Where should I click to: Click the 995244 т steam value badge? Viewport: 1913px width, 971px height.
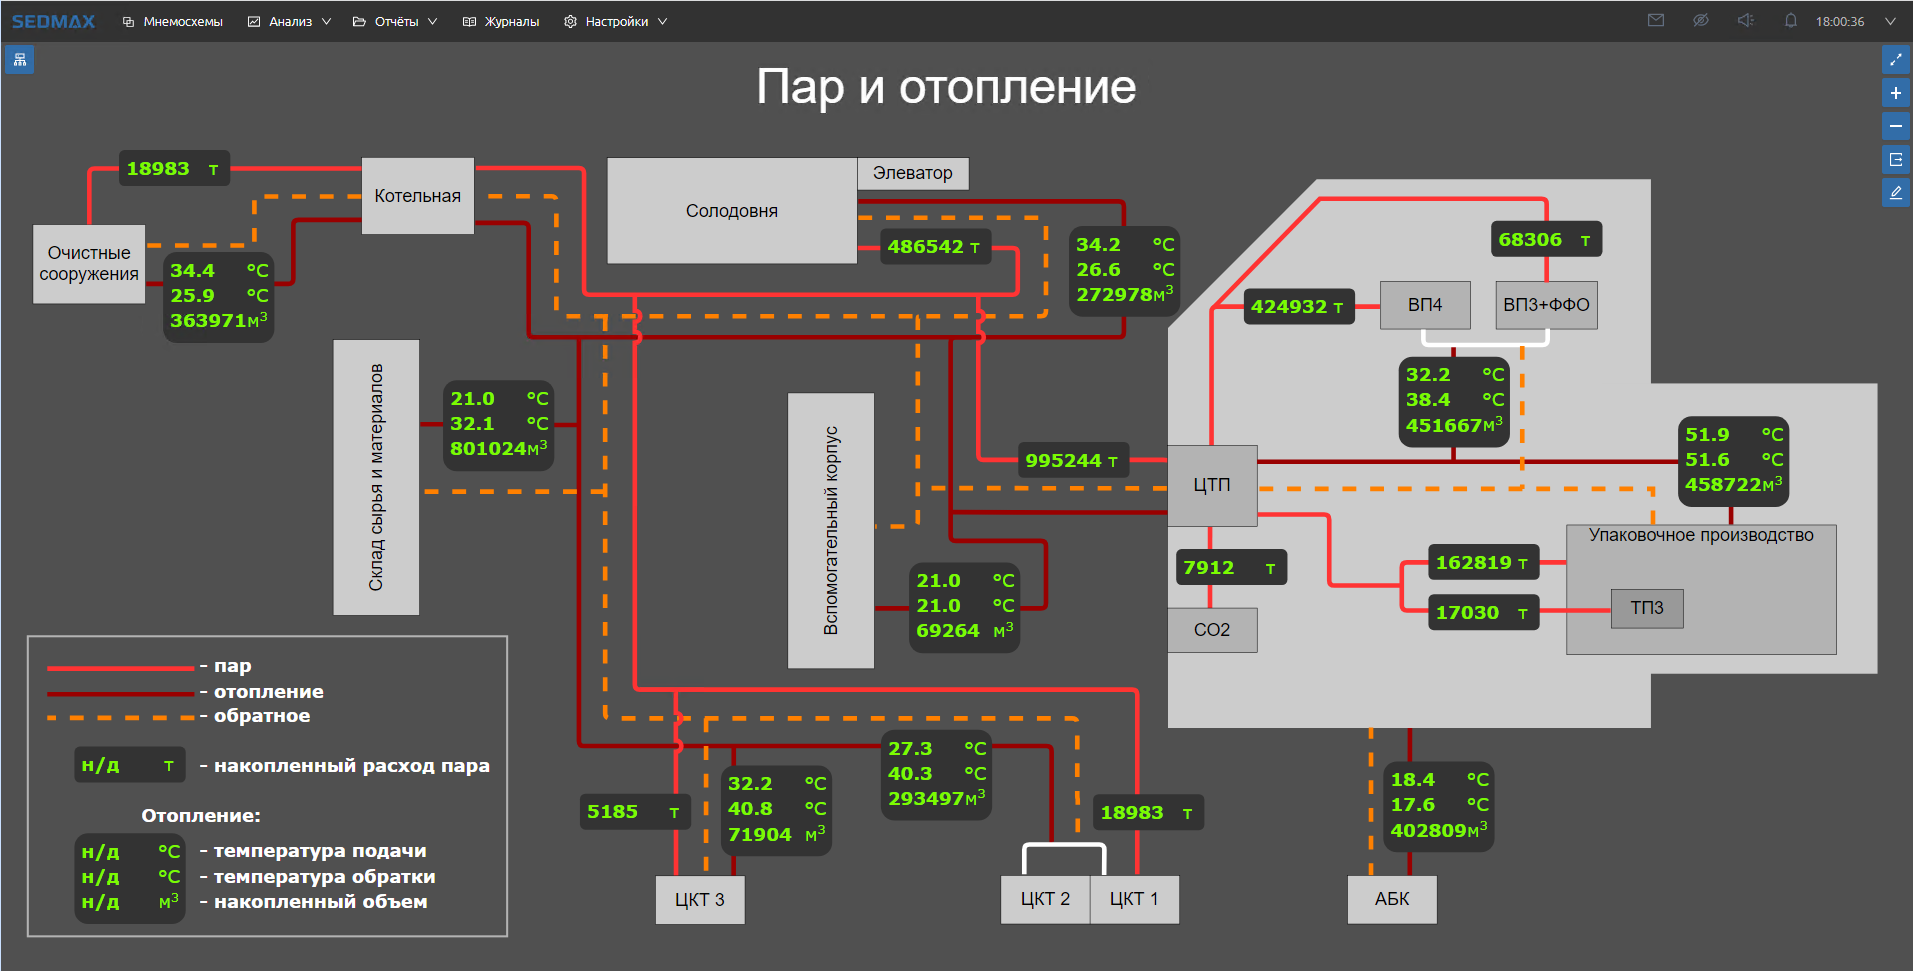point(1072,460)
